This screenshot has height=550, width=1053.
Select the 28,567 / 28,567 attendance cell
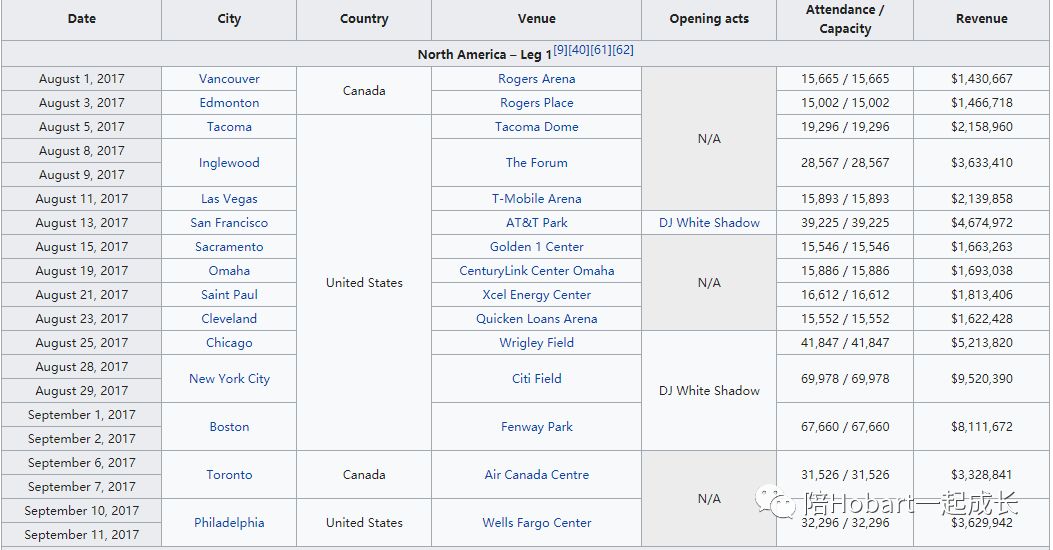845,163
